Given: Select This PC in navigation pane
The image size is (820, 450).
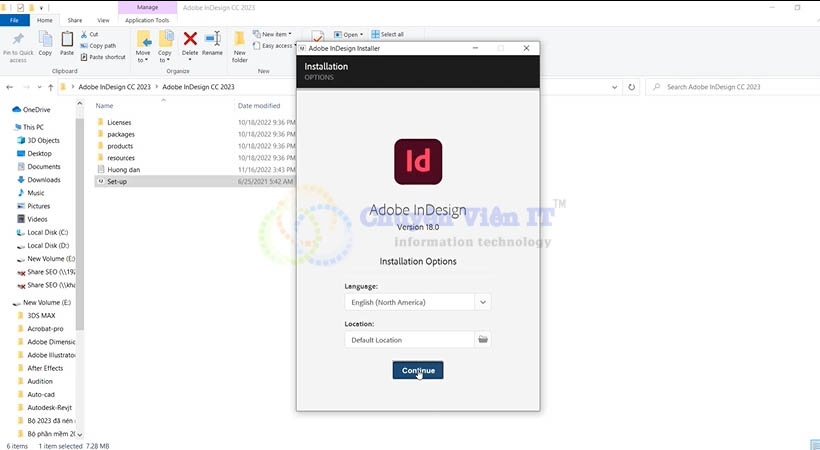Looking at the screenshot, I should click(33, 127).
